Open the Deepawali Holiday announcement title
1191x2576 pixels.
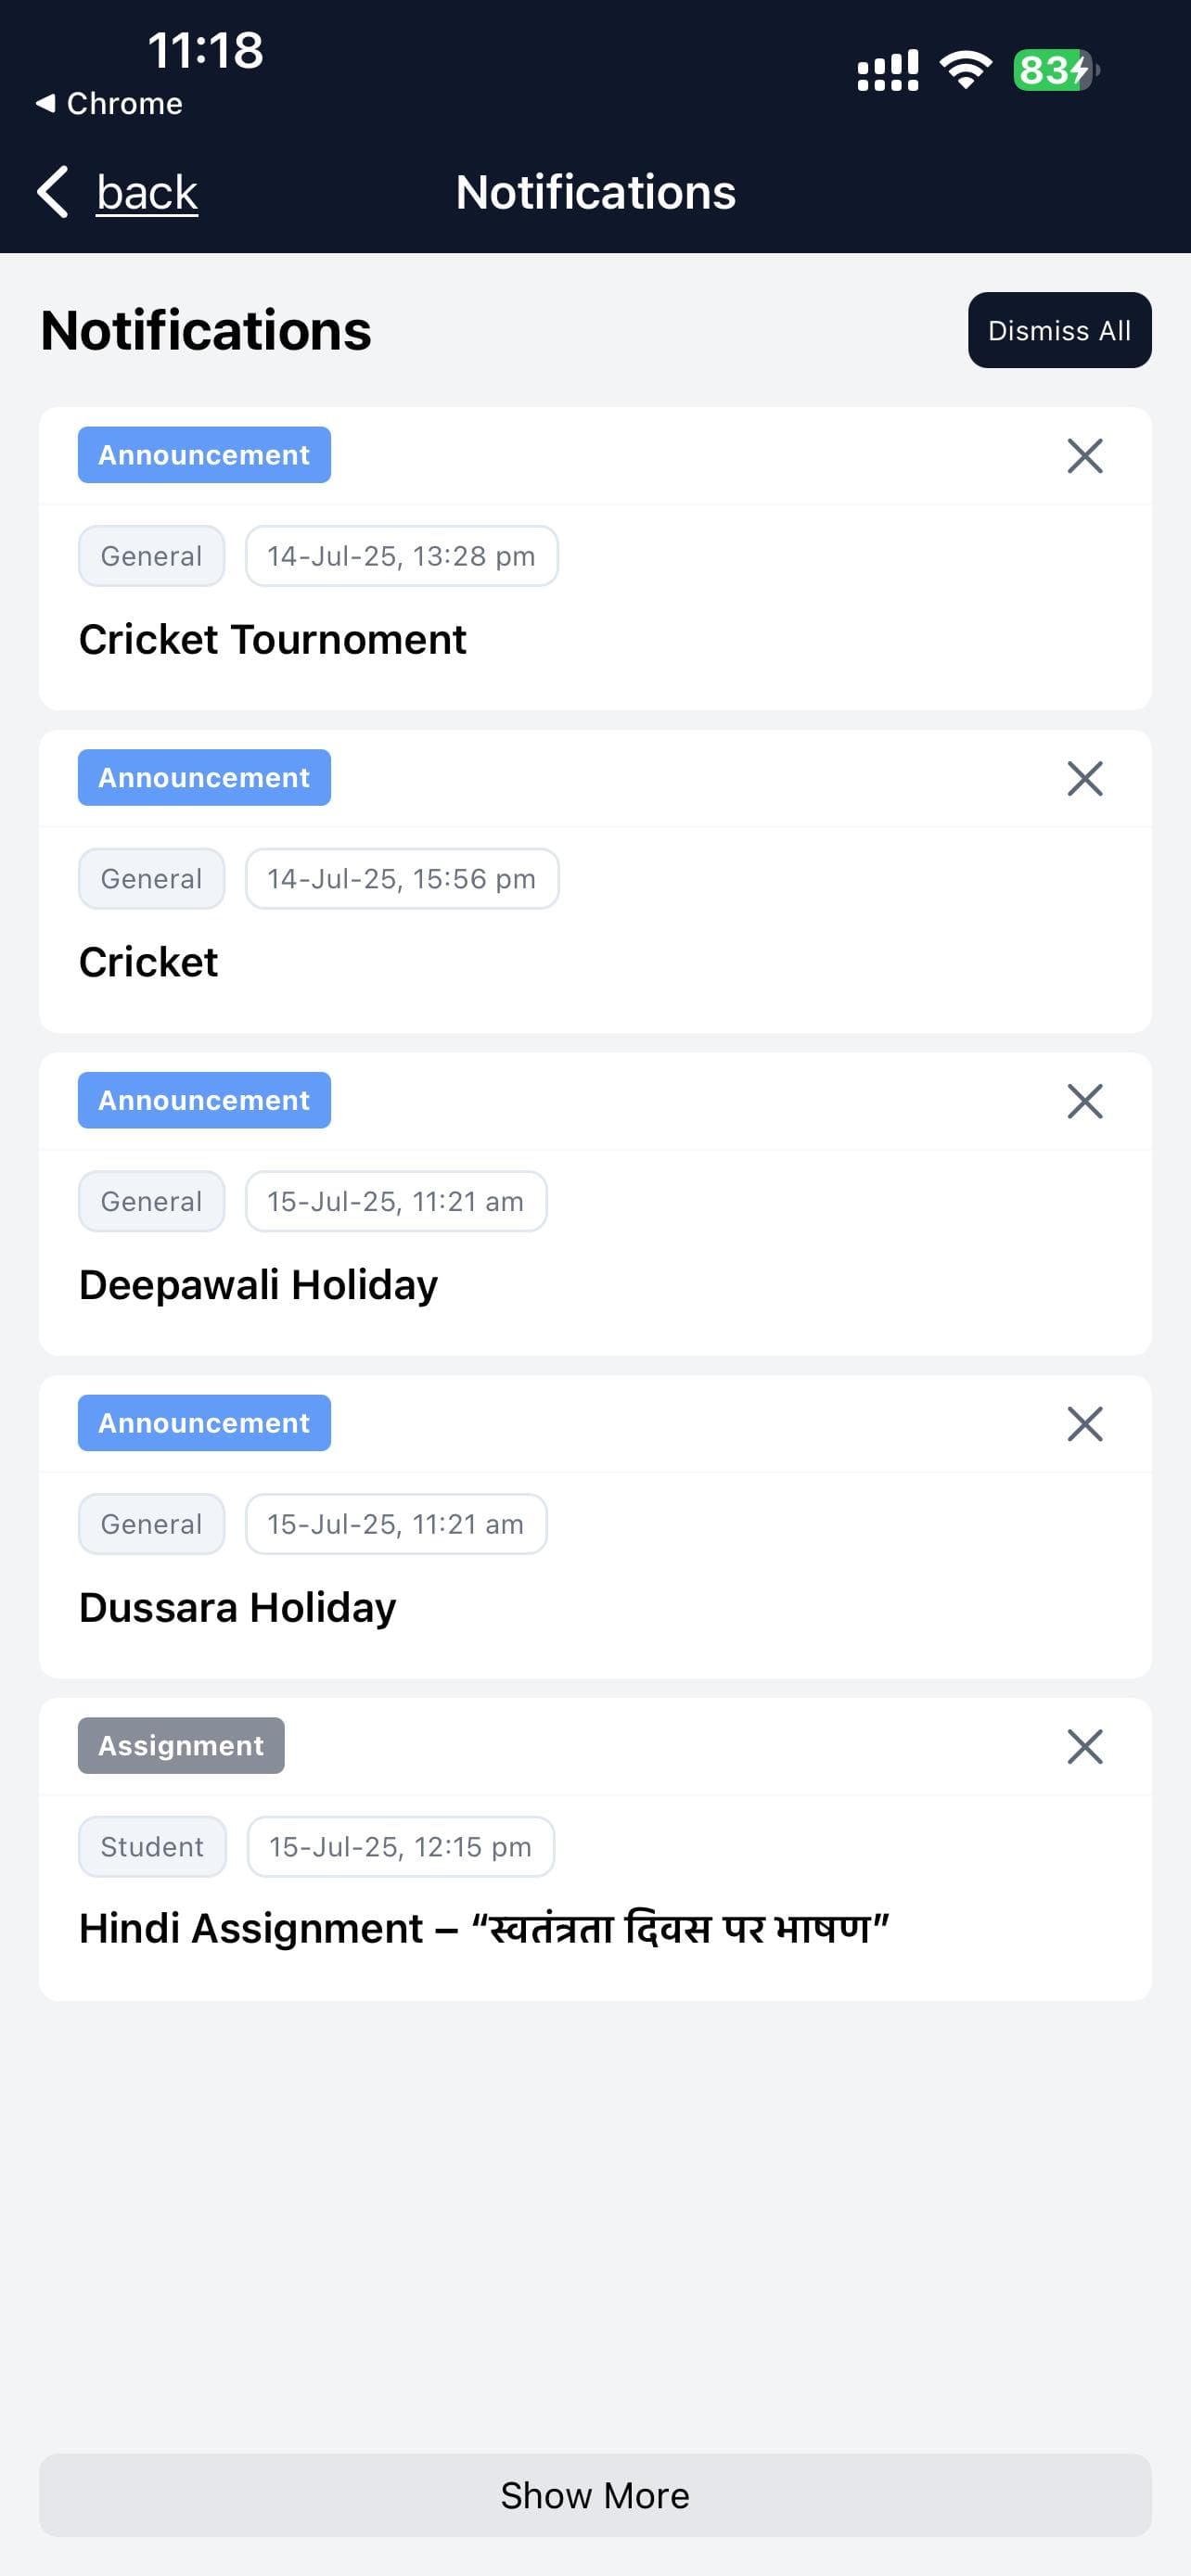[258, 1285]
